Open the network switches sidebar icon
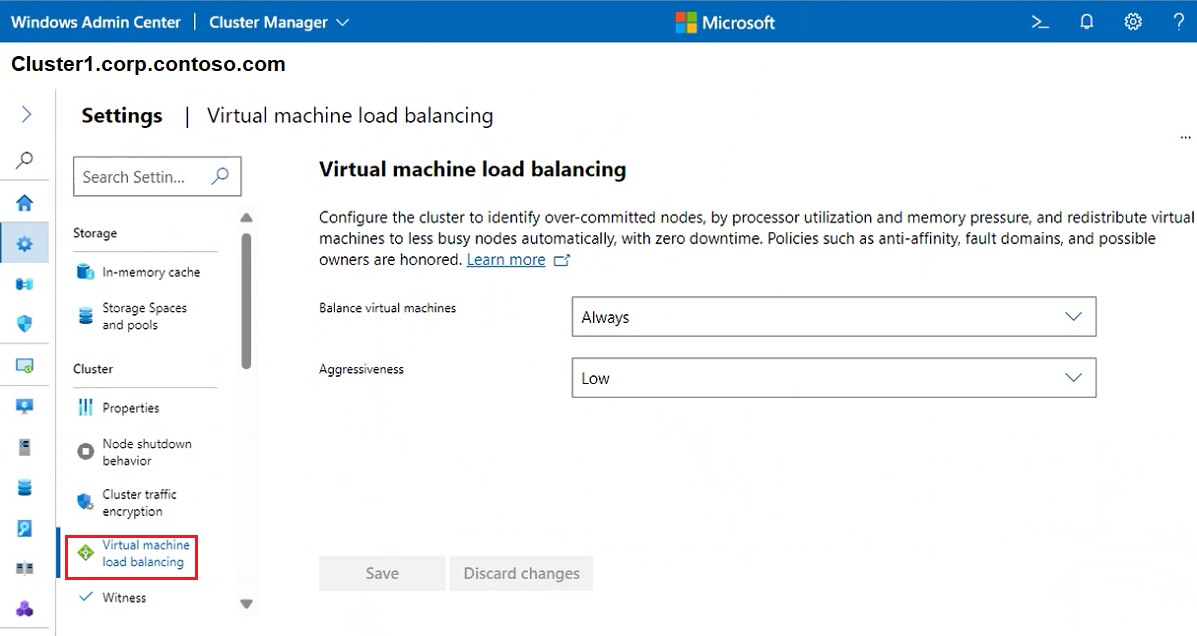Viewport: 1197px width, 636px height. (24, 568)
